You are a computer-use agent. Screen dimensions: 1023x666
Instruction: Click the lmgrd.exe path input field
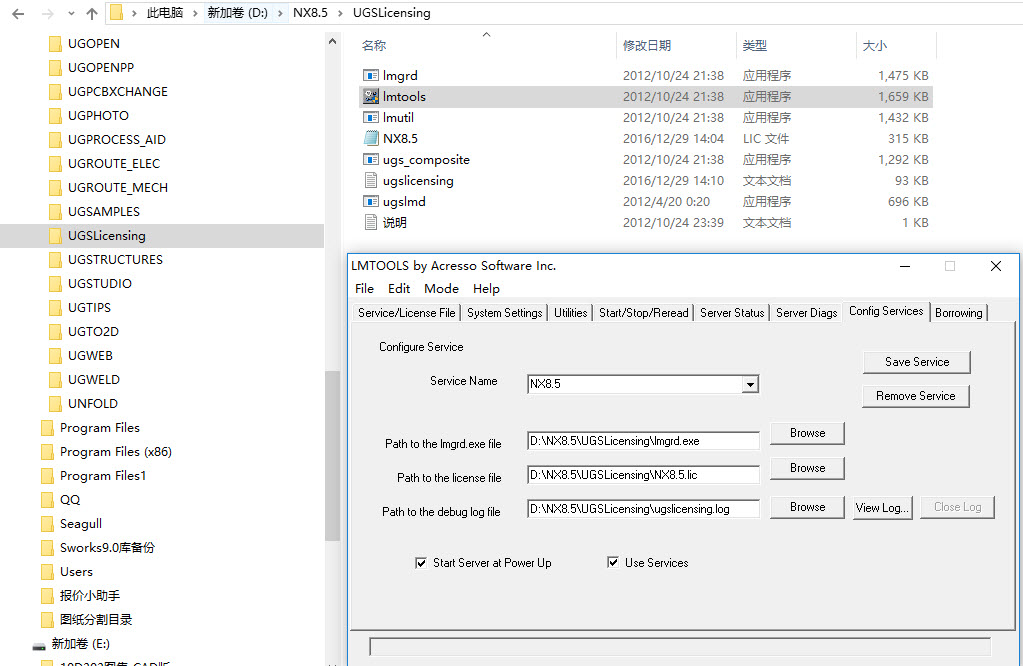[x=643, y=441]
